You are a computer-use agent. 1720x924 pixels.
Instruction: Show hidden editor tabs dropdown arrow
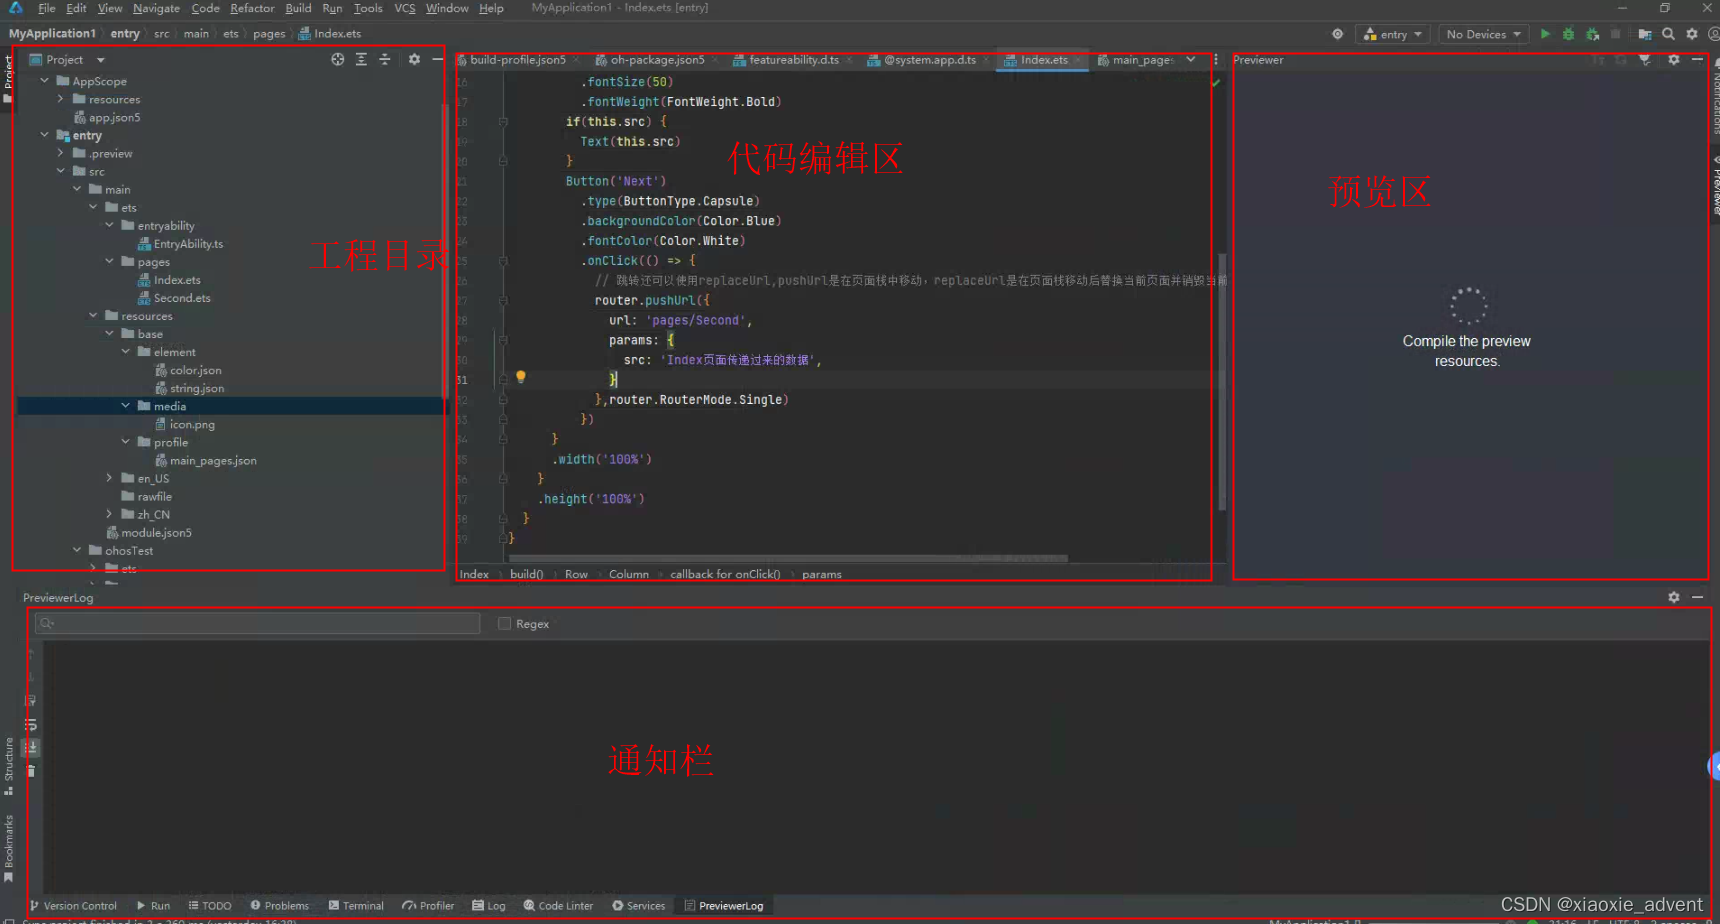[x=1191, y=60]
